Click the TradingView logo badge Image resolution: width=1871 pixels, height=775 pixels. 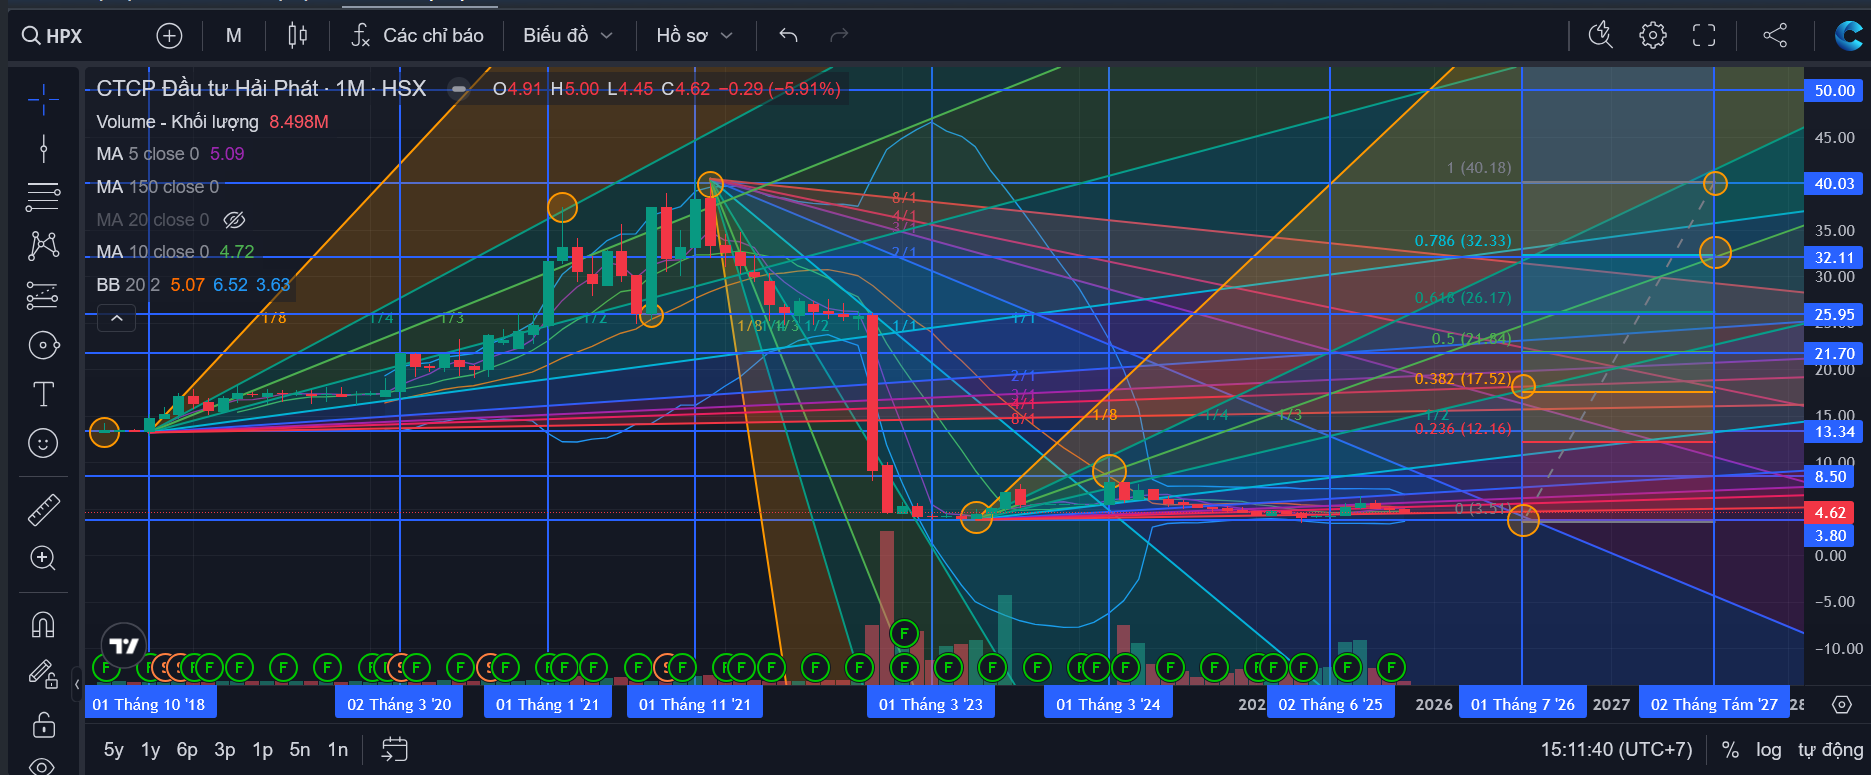coord(124,646)
